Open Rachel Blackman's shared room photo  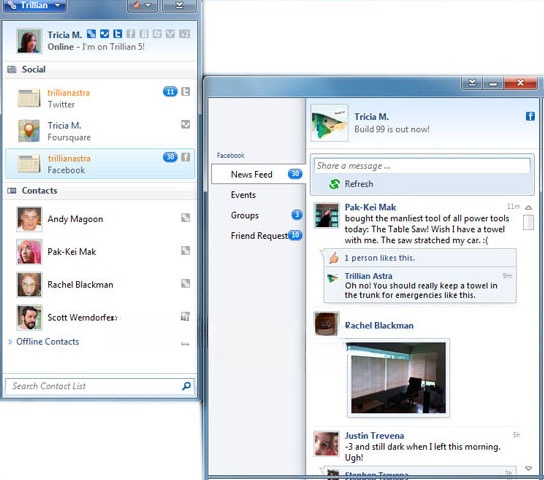coord(398,378)
